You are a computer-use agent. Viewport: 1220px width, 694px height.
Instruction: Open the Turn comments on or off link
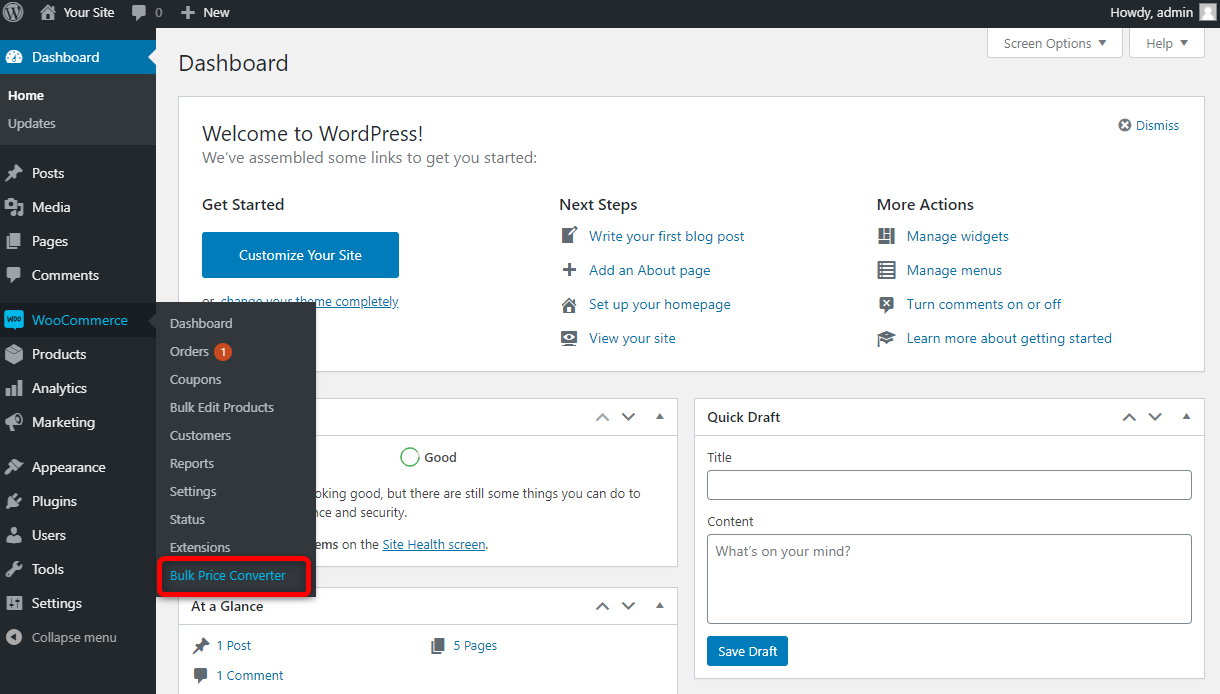(x=984, y=304)
